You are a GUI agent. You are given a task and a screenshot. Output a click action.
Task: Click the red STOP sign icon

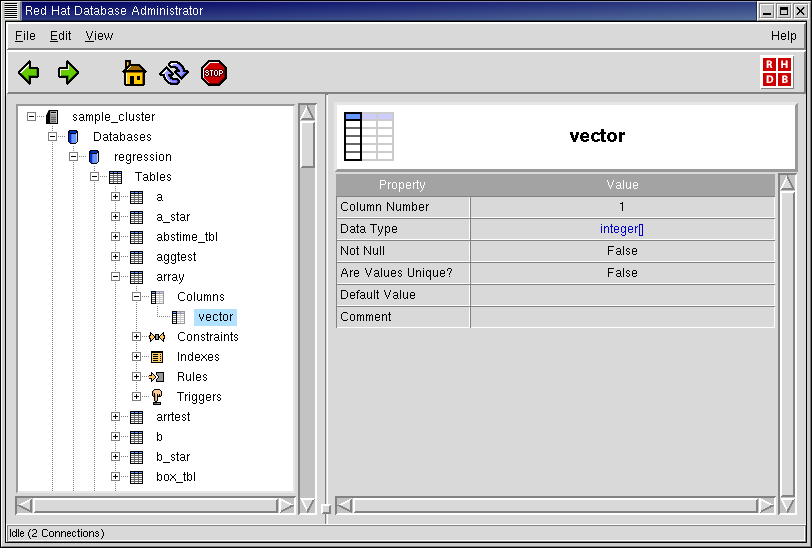pyautogui.click(x=214, y=73)
